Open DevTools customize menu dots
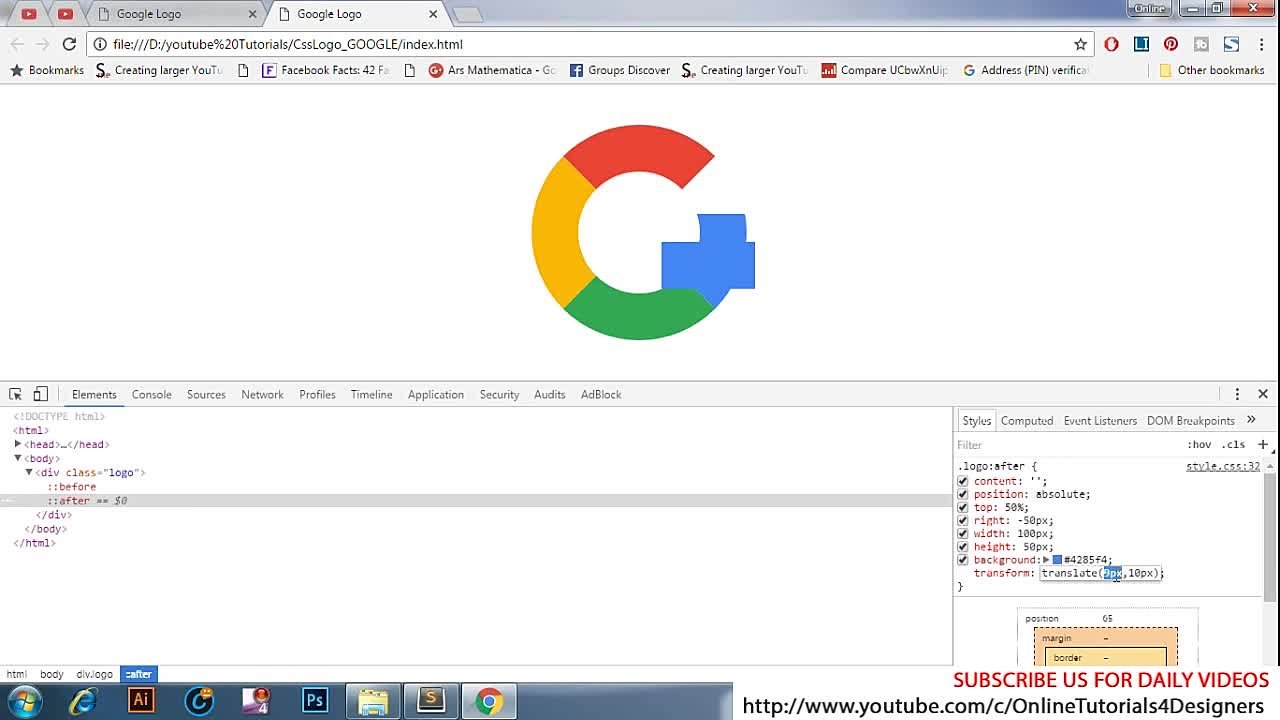Image resolution: width=1280 pixels, height=720 pixels. pyautogui.click(x=1237, y=394)
